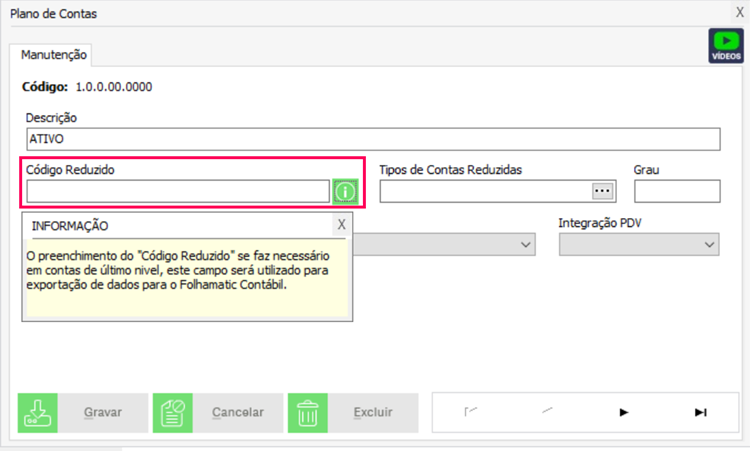
Task: Jump to the last record
Action: pos(700,412)
